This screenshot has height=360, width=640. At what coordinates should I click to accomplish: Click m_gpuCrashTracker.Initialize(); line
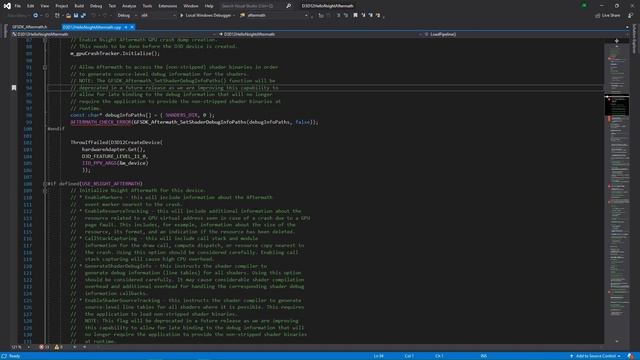[115, 53]
